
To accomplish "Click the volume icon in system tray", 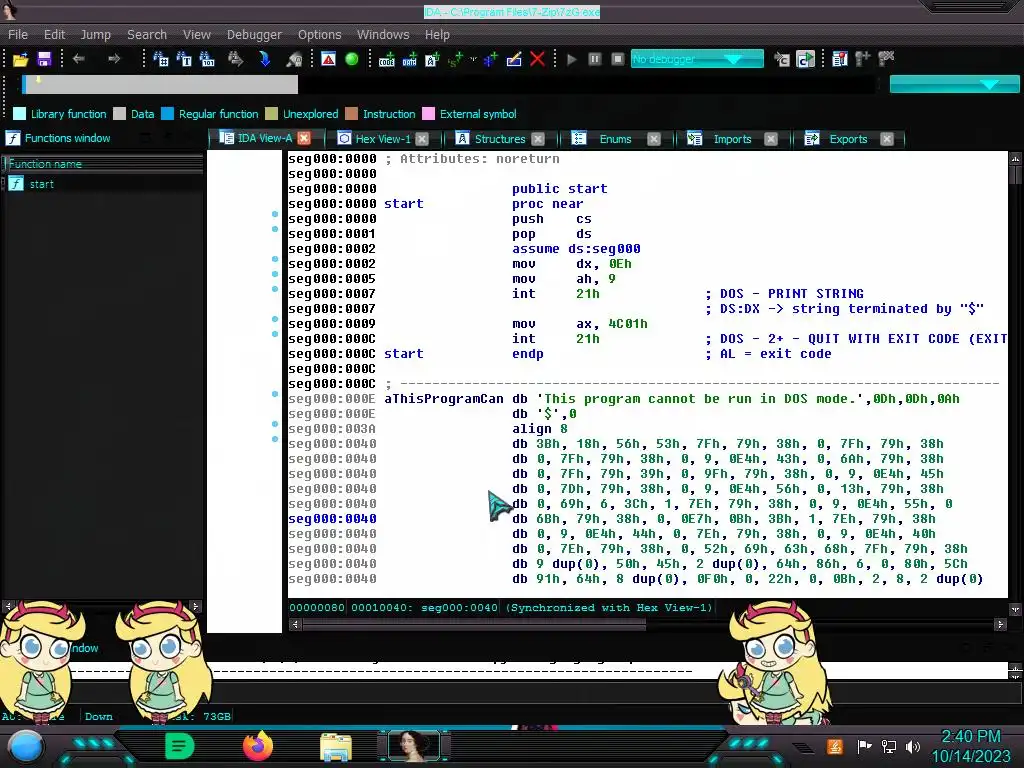I will coord(913,746).
